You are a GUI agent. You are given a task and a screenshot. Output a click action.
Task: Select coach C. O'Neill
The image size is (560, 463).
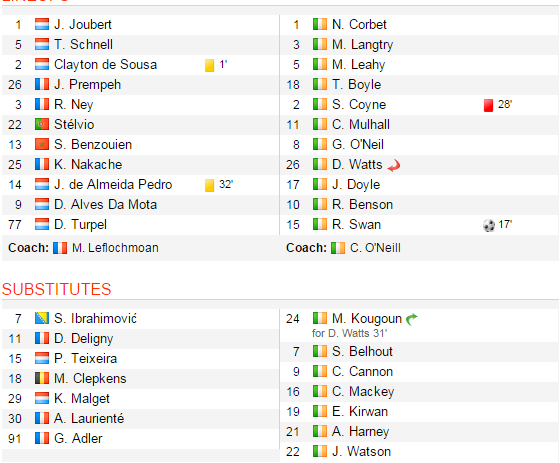(x=375, y=248)
